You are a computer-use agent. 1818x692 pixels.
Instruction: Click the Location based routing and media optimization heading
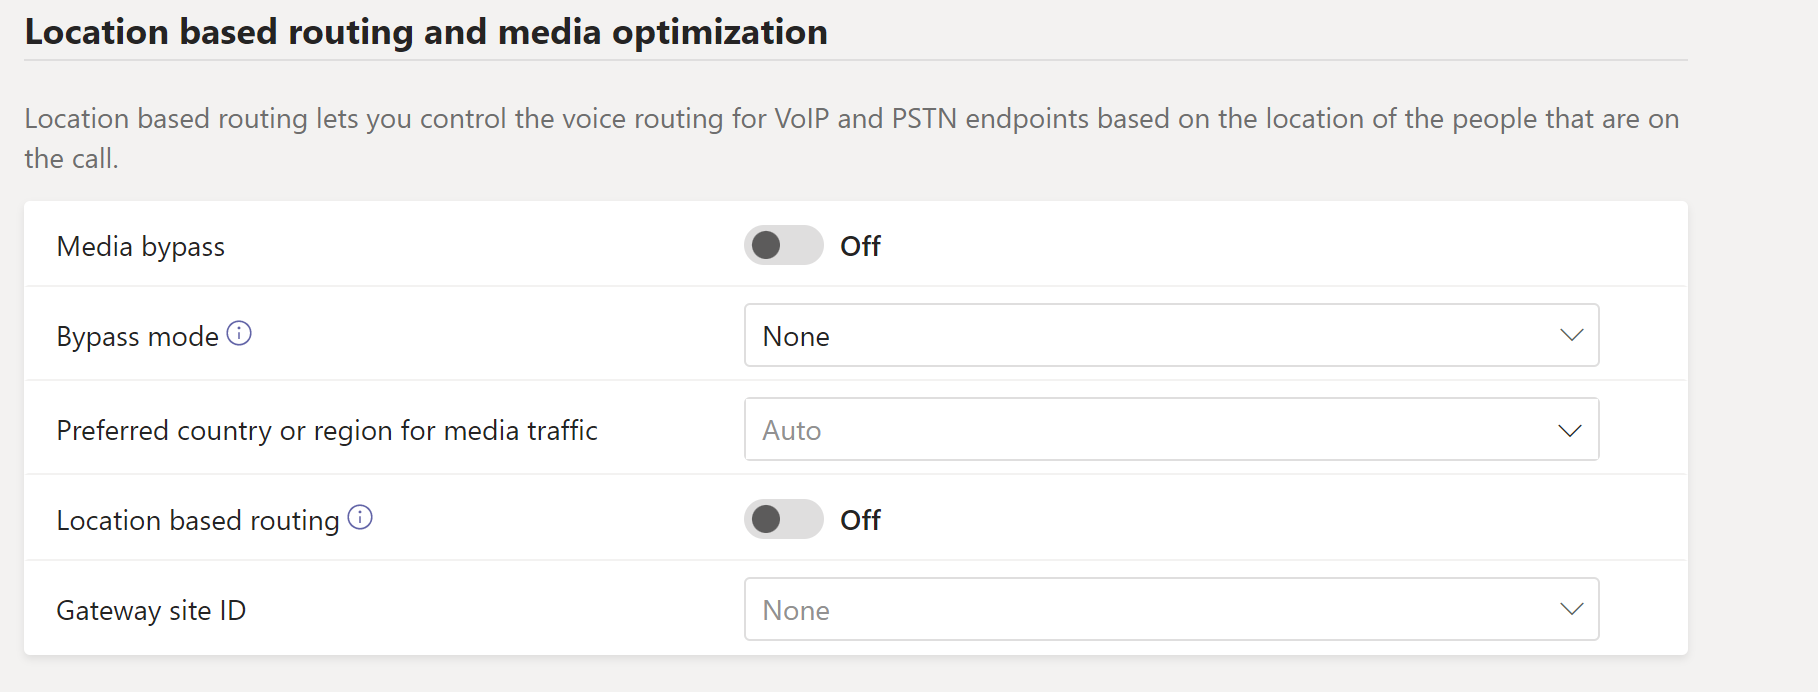coord(426,32)
